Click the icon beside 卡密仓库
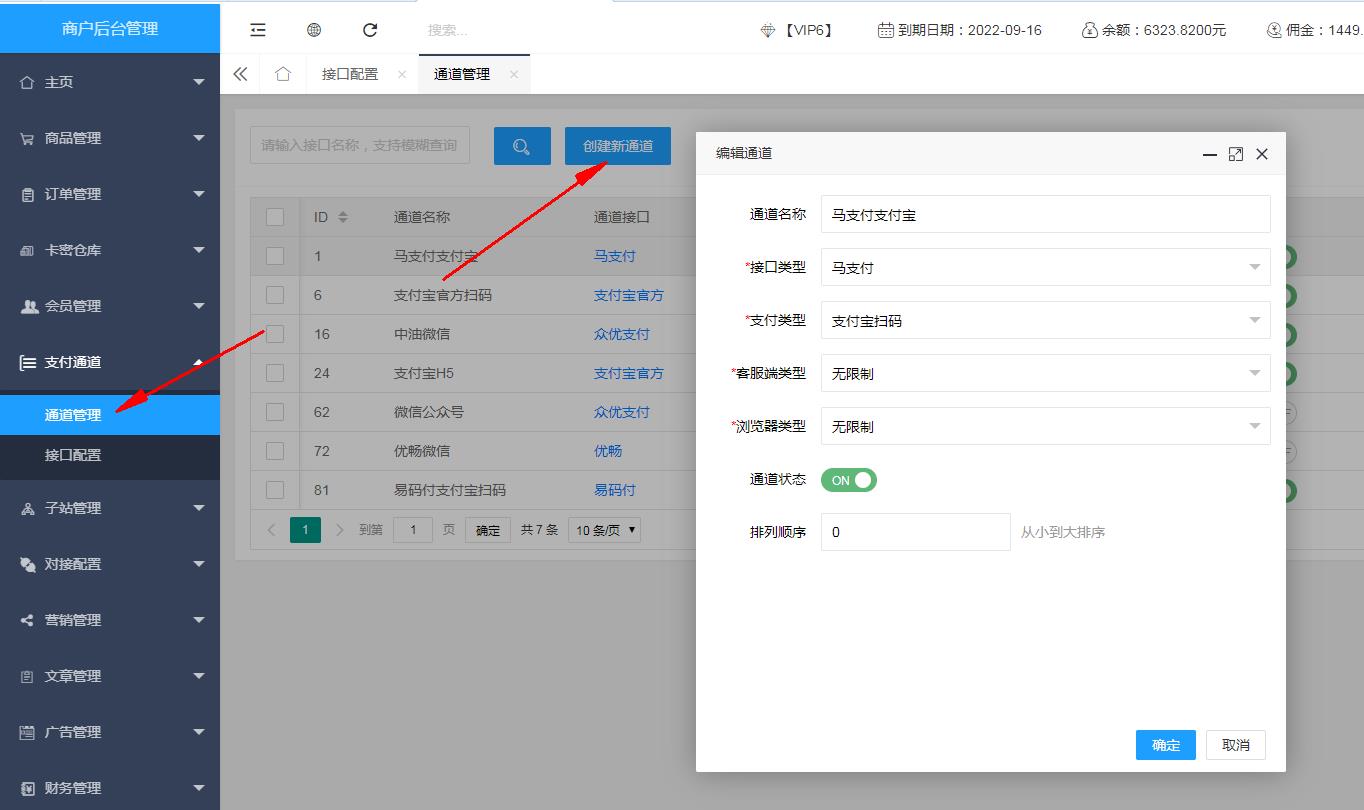The image size is (1364, 810). coord(27,250)
